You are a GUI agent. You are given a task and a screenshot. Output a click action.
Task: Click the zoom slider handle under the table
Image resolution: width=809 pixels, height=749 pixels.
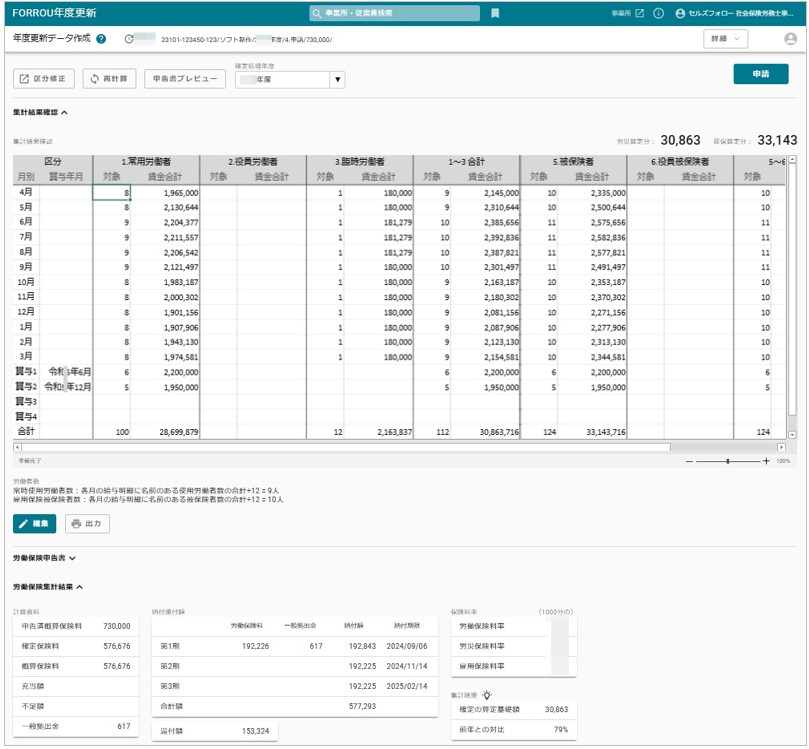point(727,461)
